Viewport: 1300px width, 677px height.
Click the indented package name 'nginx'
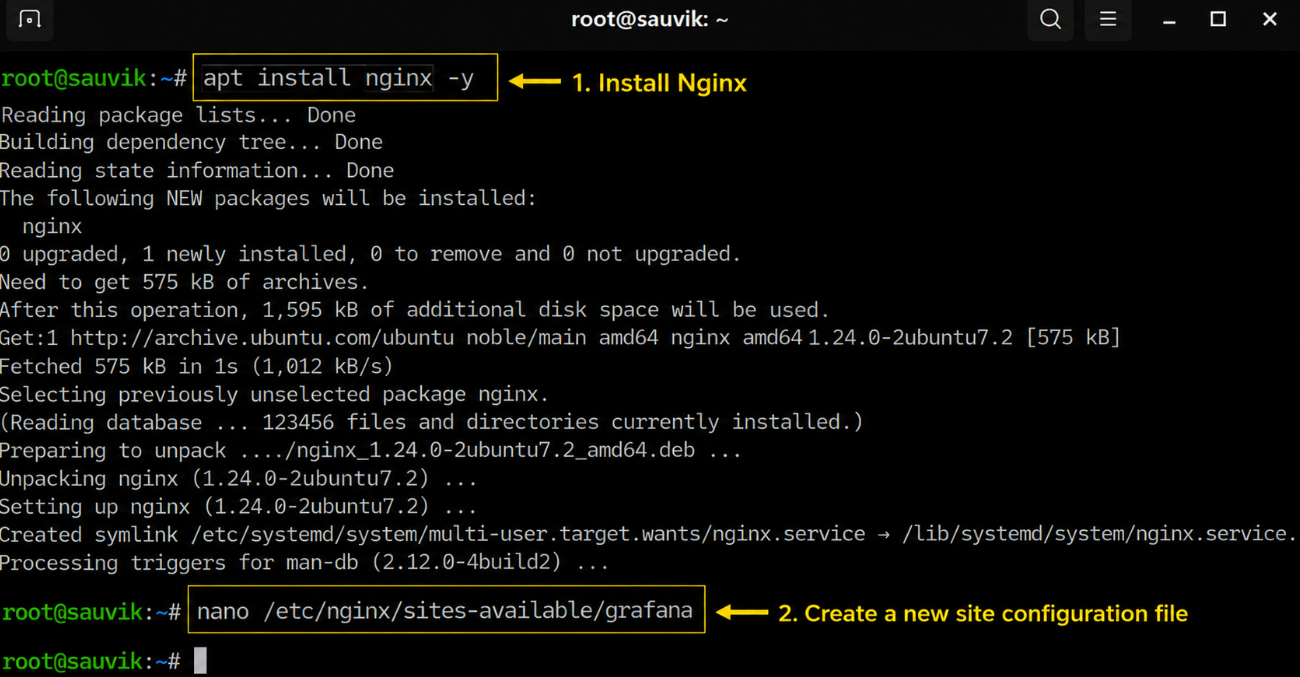pos(52,226)
